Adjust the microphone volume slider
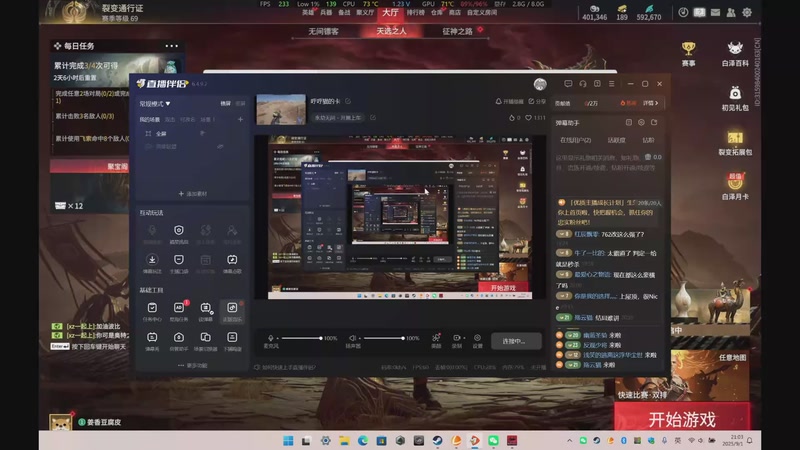This screenshot has width=800, height=450. [301, 338]
